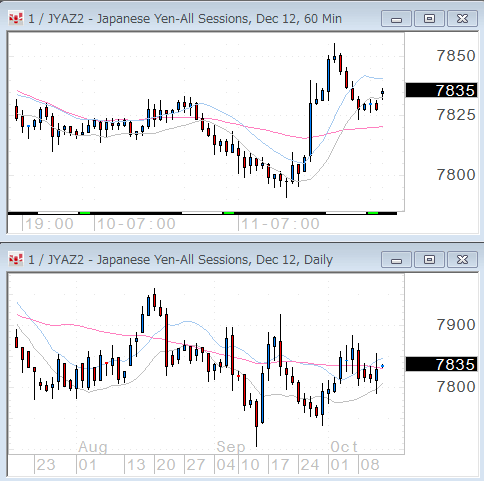Click the 7835 price marker on 60 Min chart
The height and width of the screenshot is (481, 484).
pyautogui.click(x=442, y=90)
